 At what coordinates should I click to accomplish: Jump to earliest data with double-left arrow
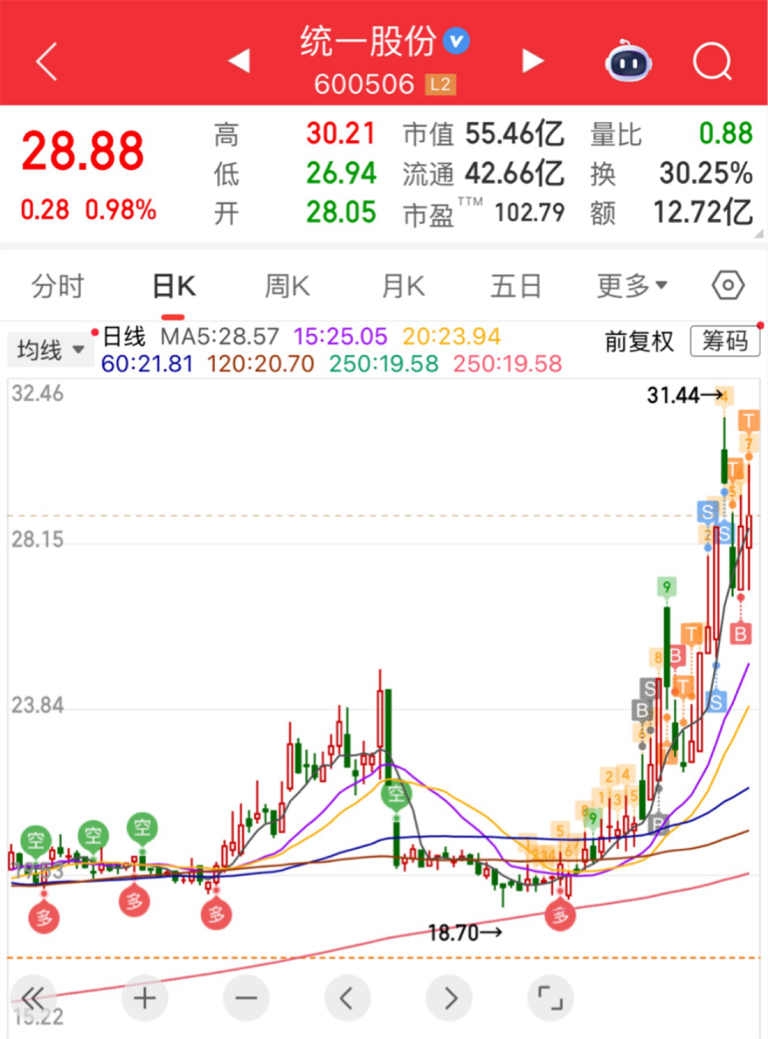pyautogui.click(x=33, y=997)
